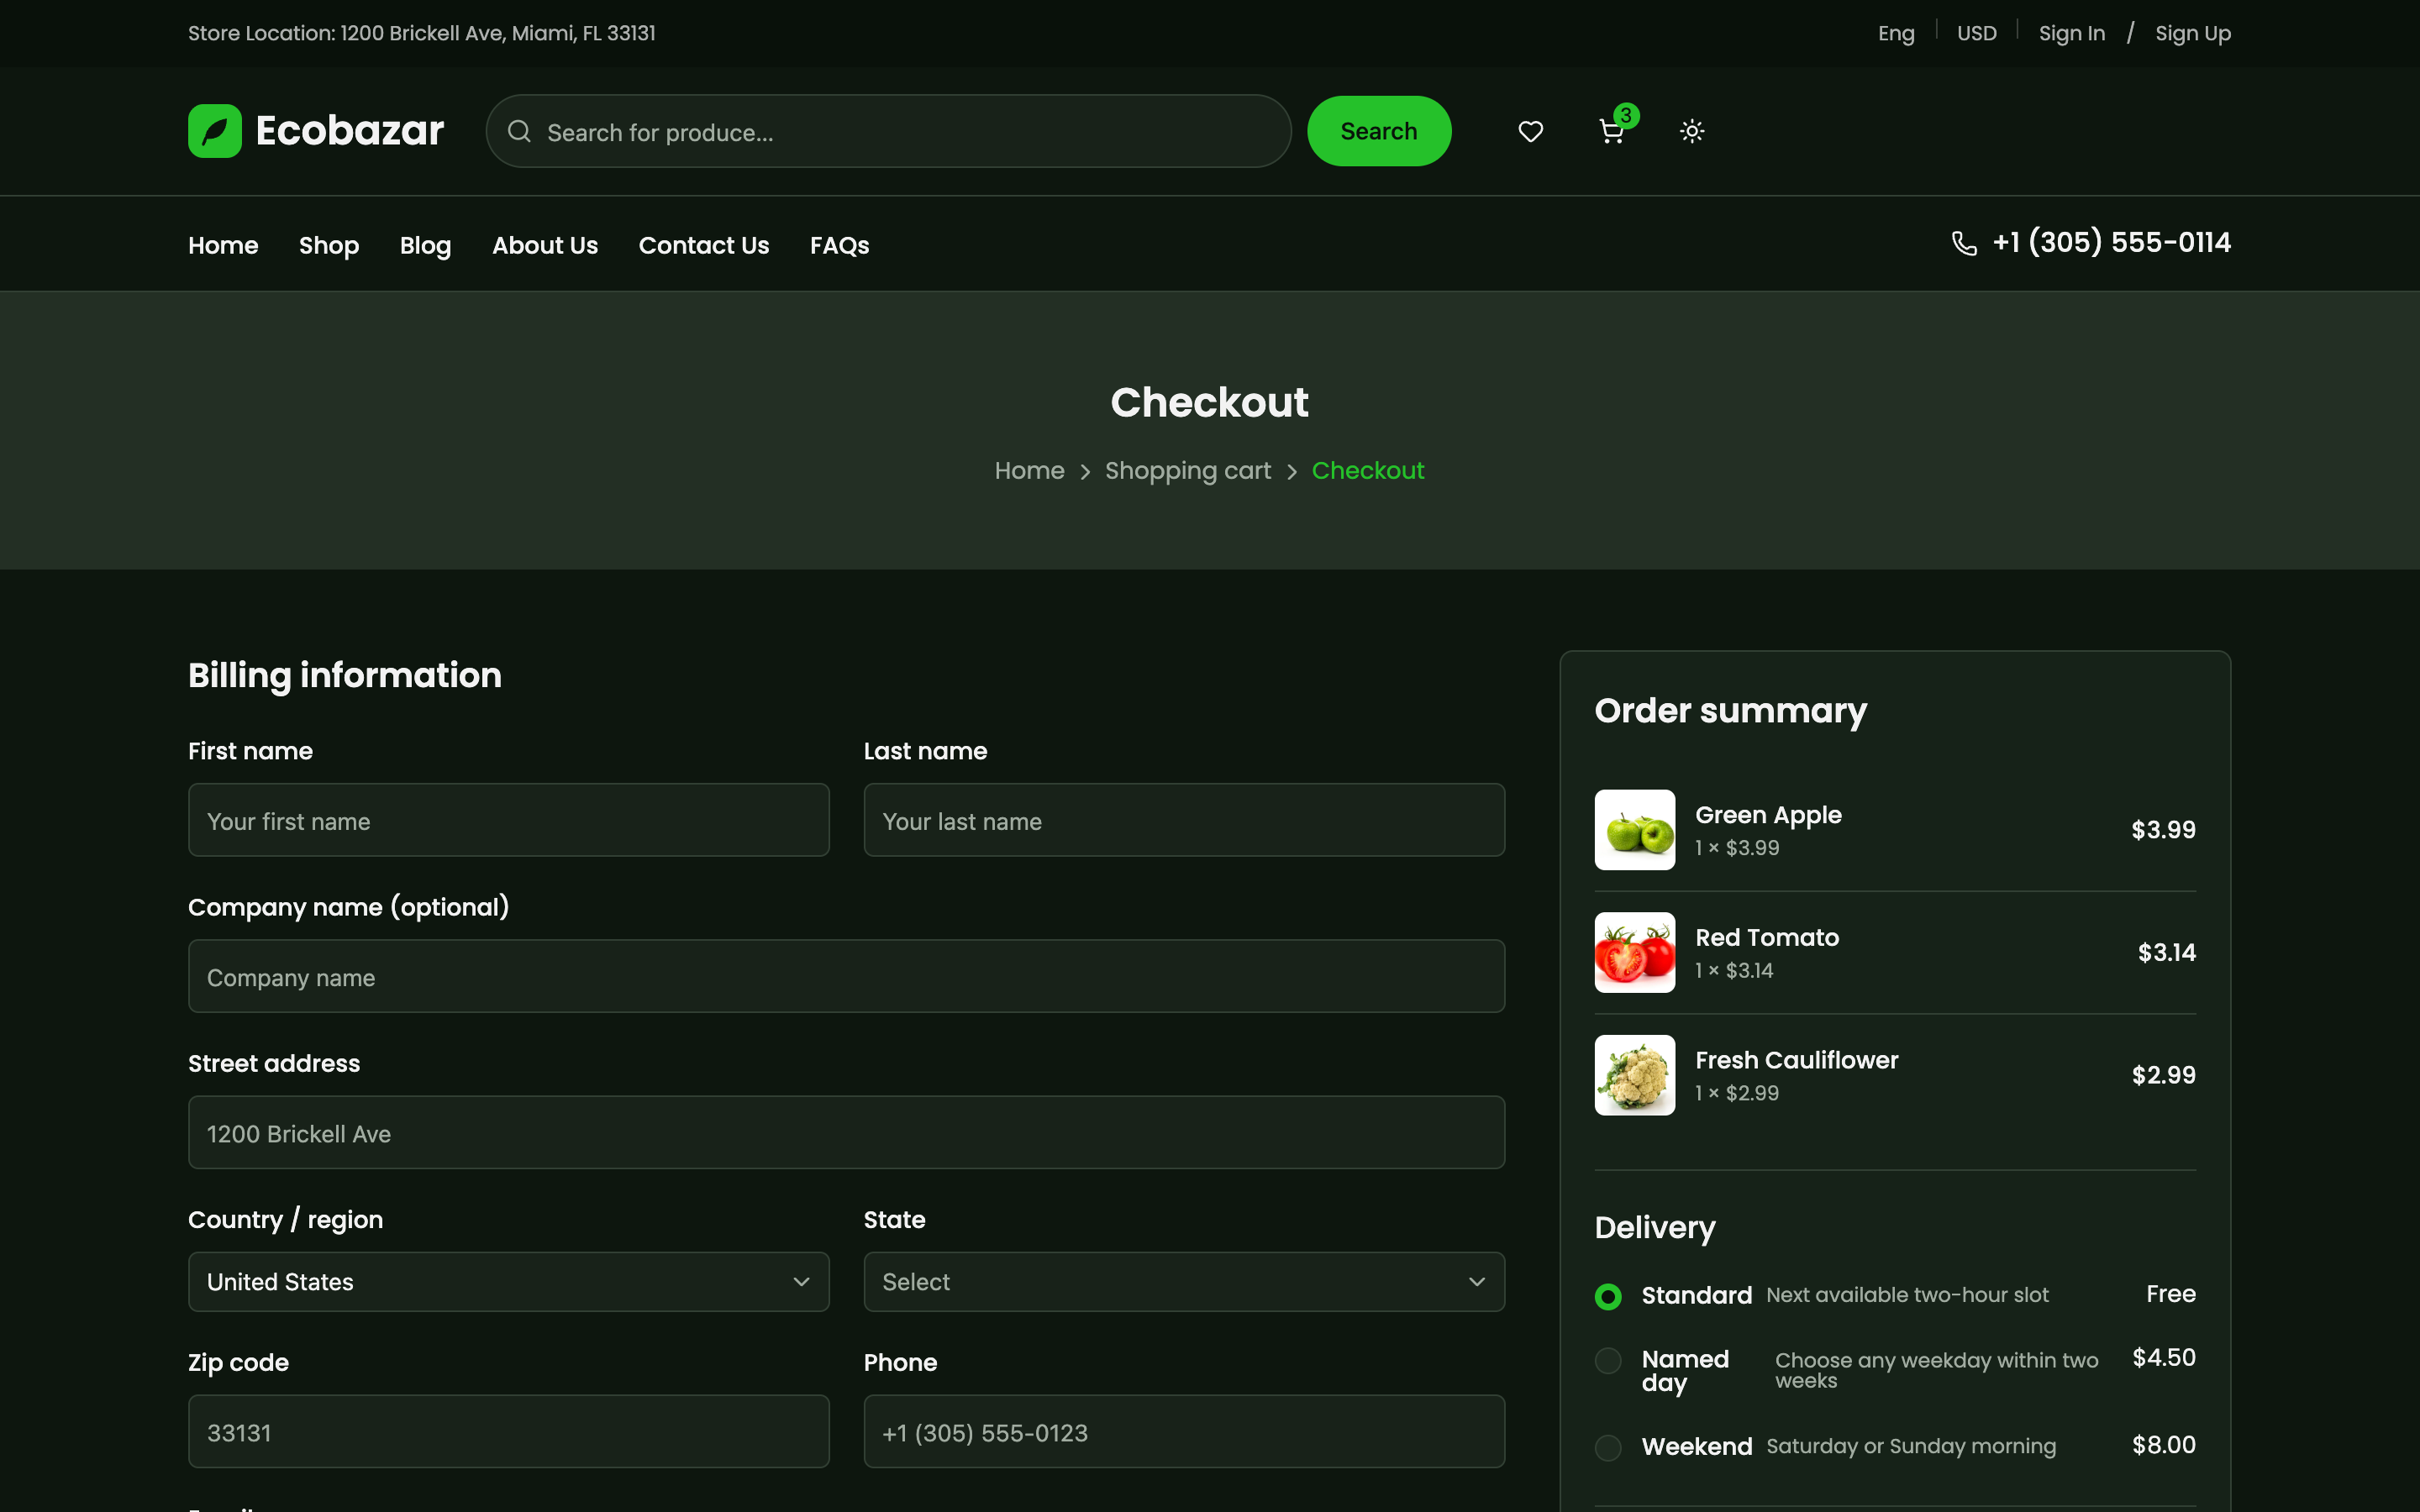Open the State select dropdown
Viewport: 2420px width, 1512px height.
pos(1184,1282)
